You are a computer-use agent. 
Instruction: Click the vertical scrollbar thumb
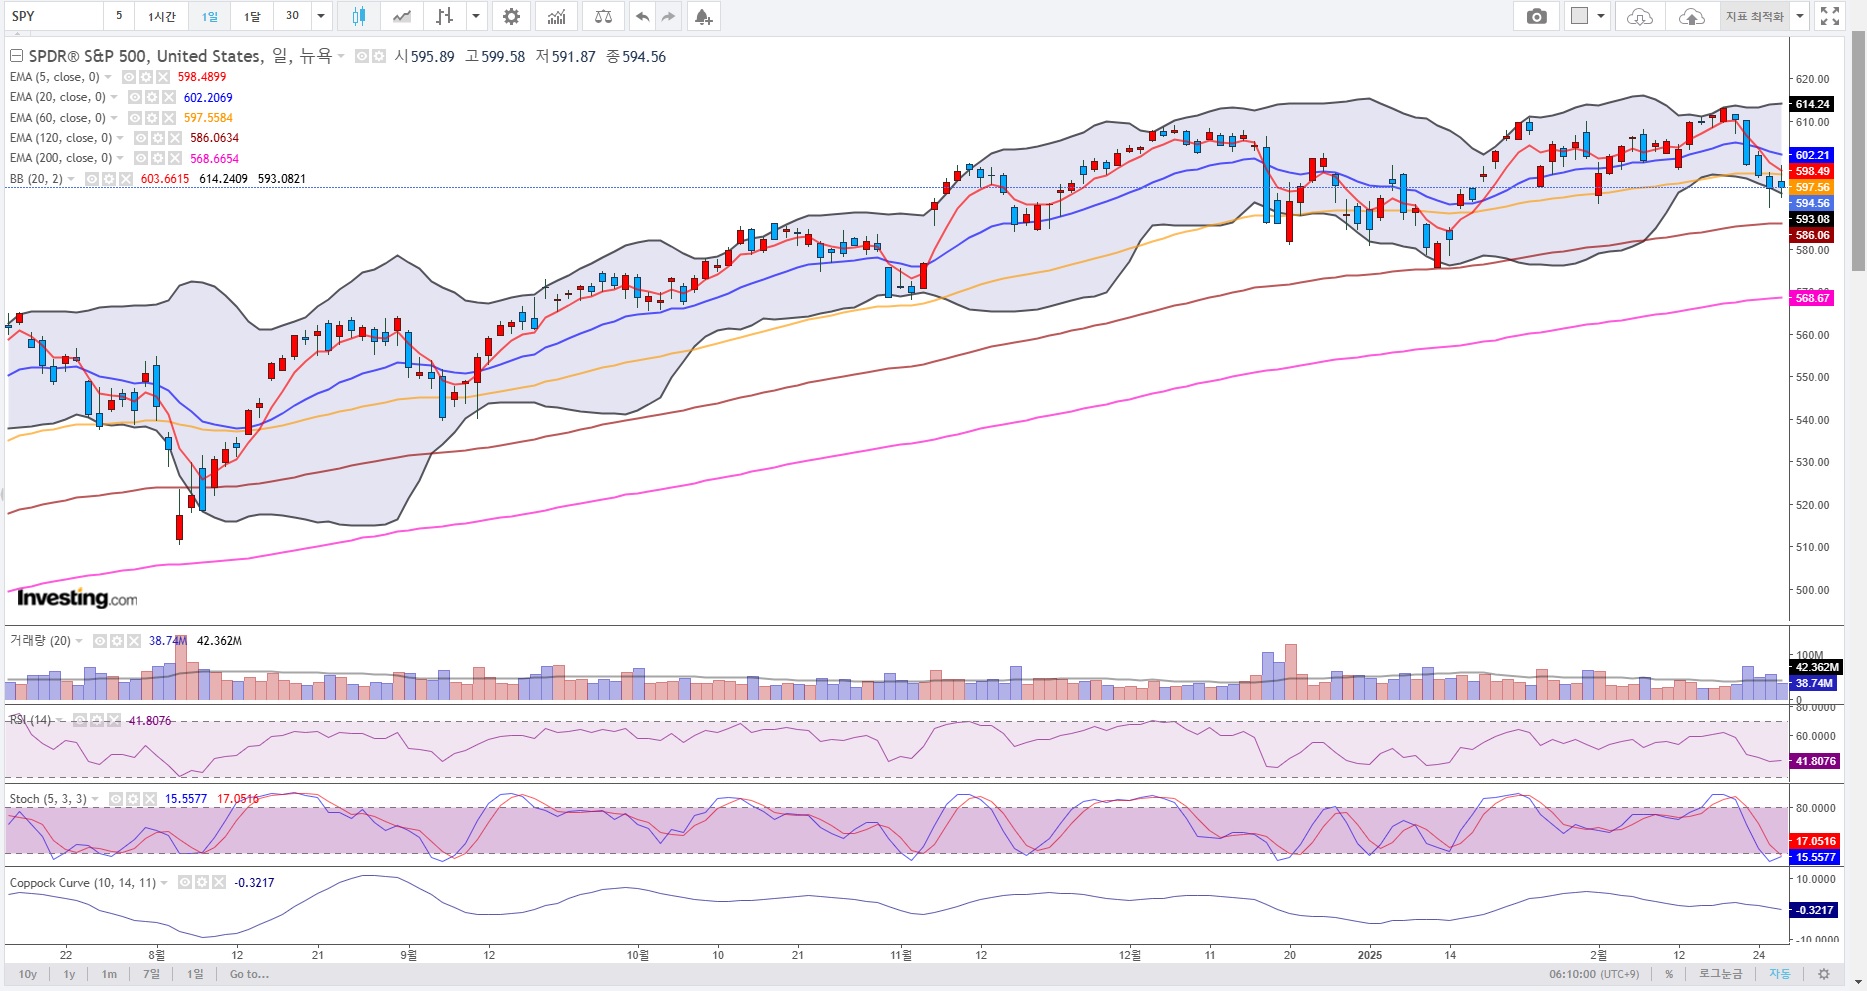[x=1858, y=151]
